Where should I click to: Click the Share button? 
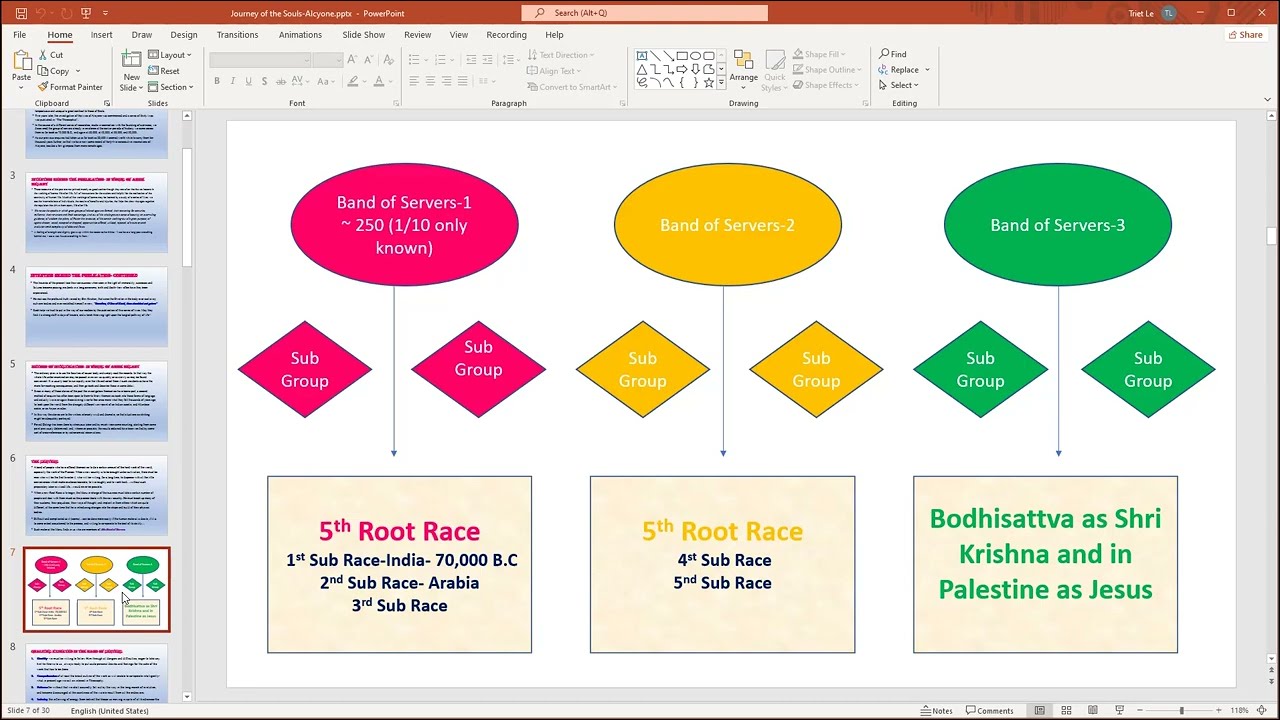(x=1245, y=34)
